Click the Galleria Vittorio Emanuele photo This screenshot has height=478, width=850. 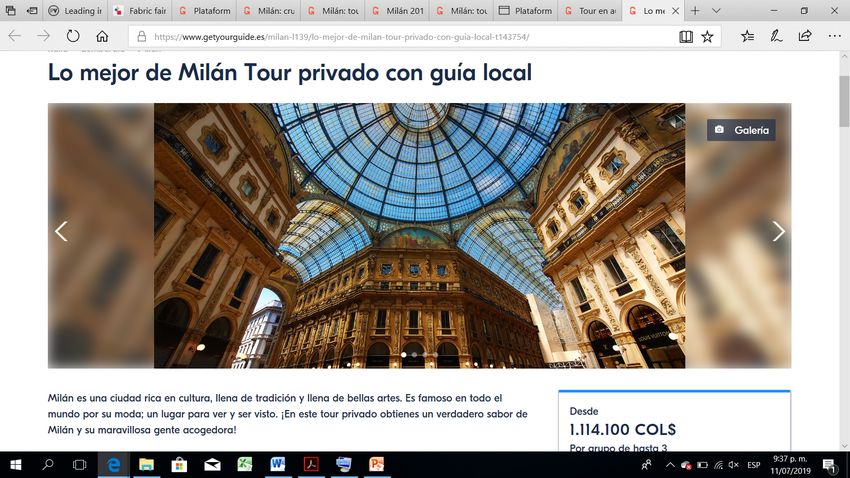[419, 235]
